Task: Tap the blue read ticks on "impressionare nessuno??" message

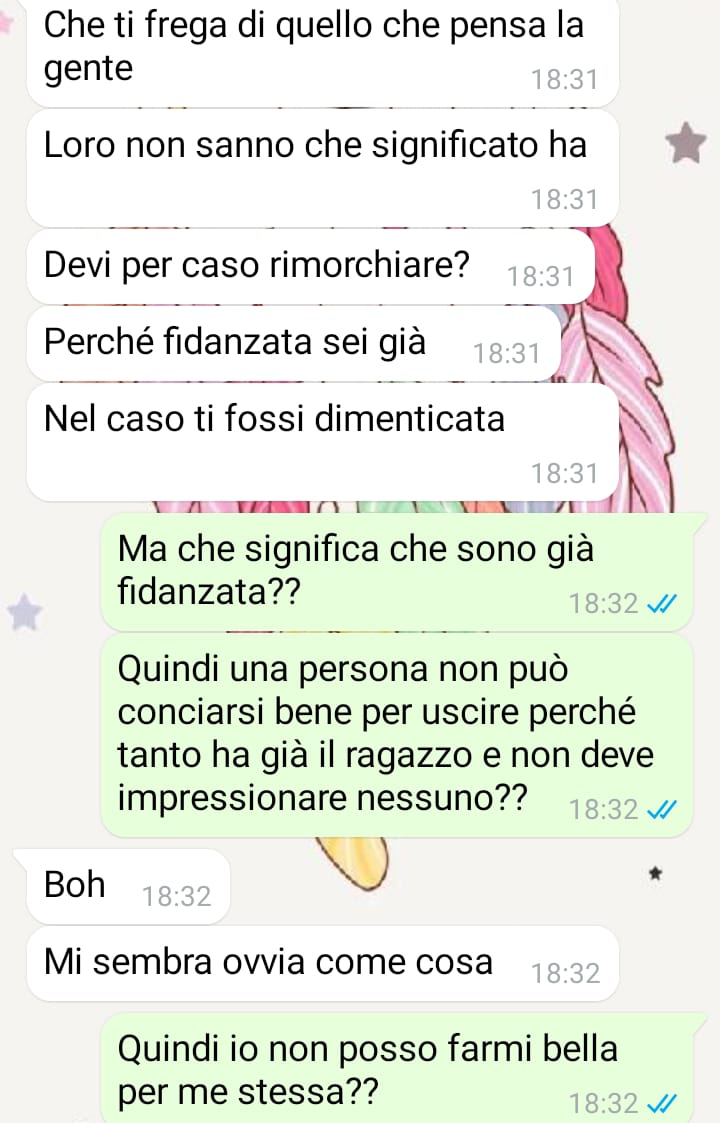Action: (661, 810)
